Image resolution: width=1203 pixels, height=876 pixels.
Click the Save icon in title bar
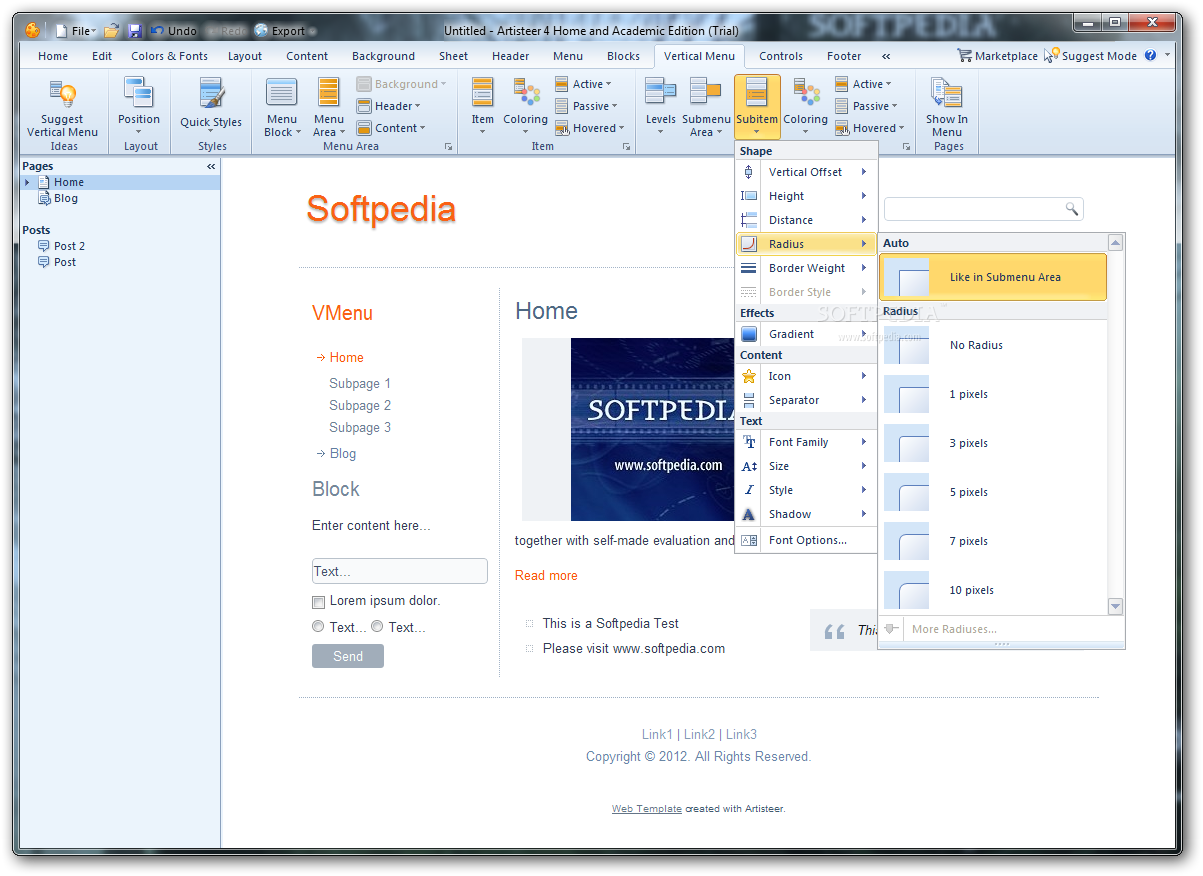(135, 31)
